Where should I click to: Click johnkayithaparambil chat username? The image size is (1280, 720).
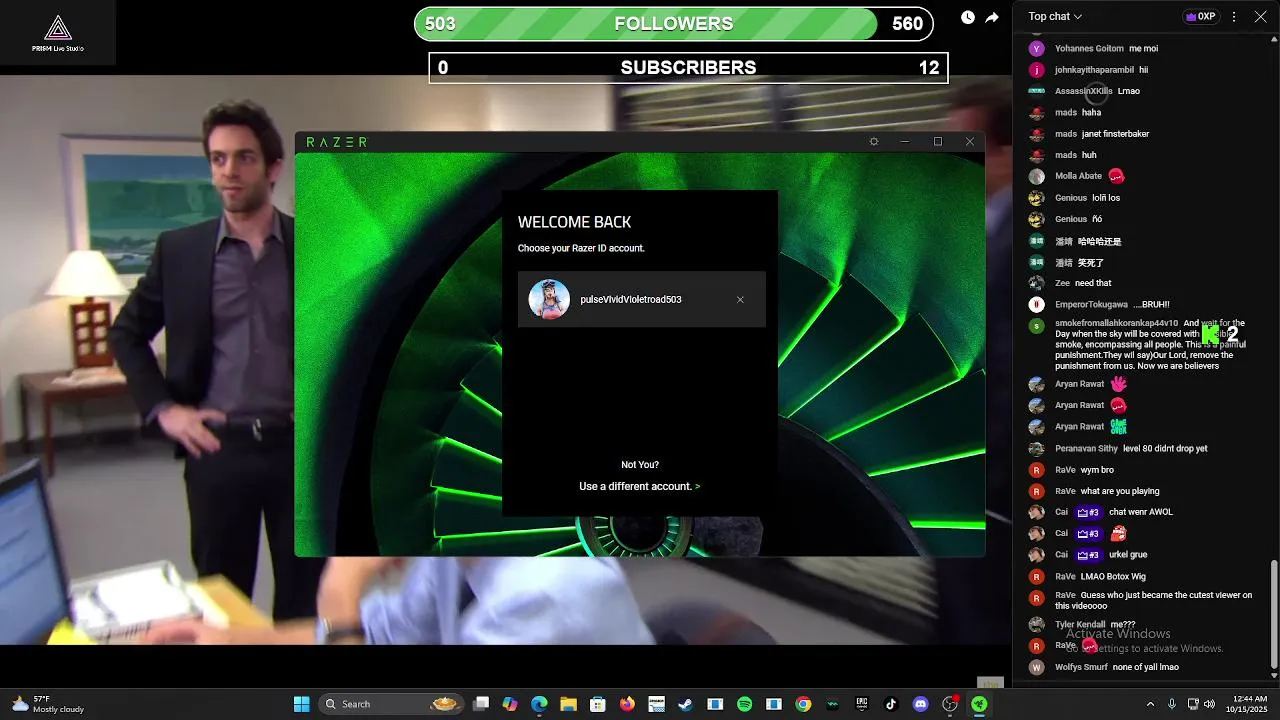1094,70
